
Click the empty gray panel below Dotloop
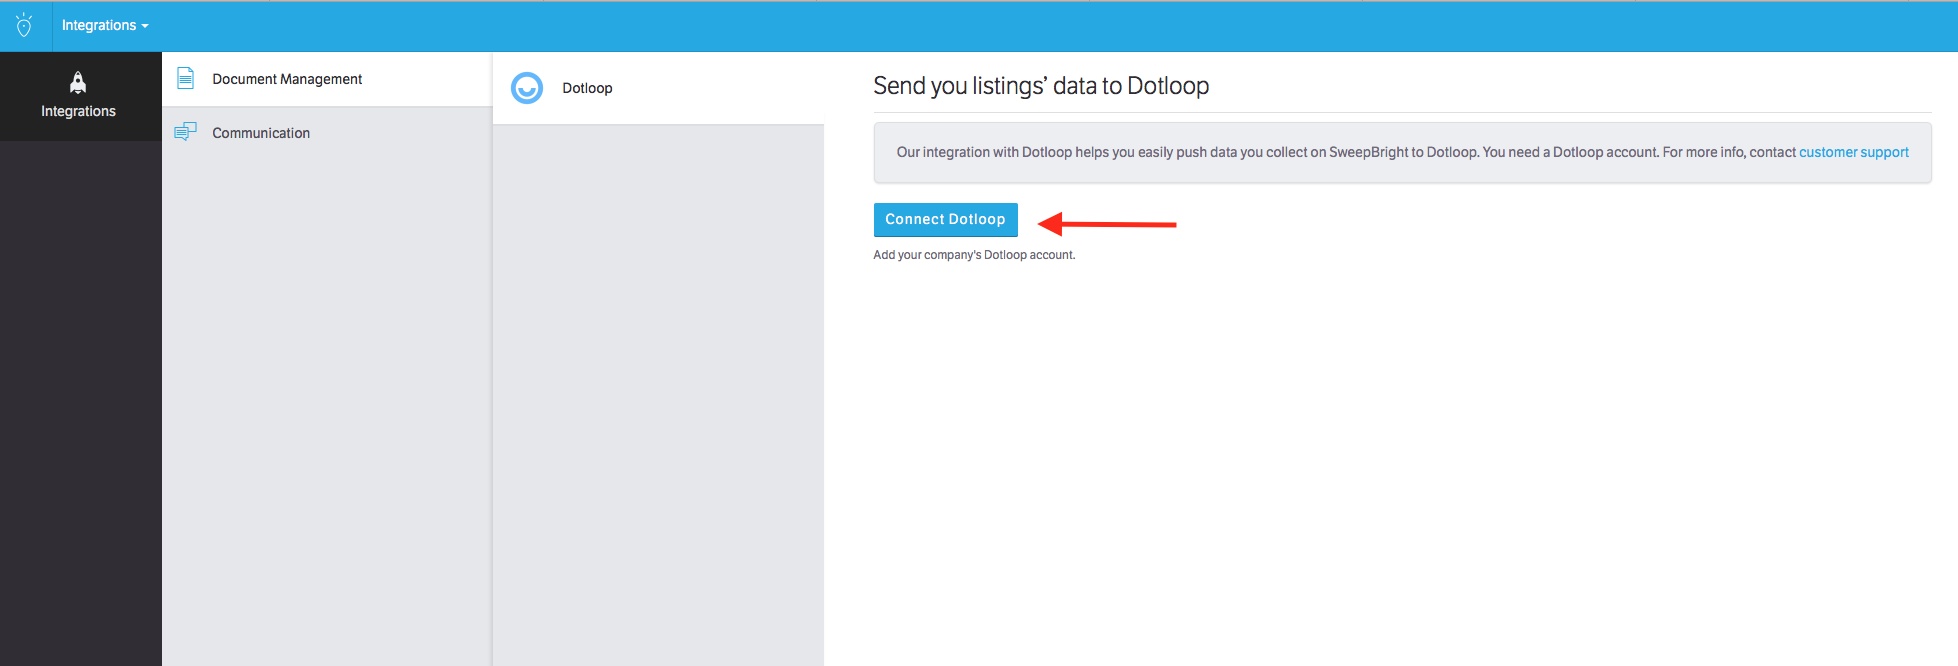coord(658,400)
